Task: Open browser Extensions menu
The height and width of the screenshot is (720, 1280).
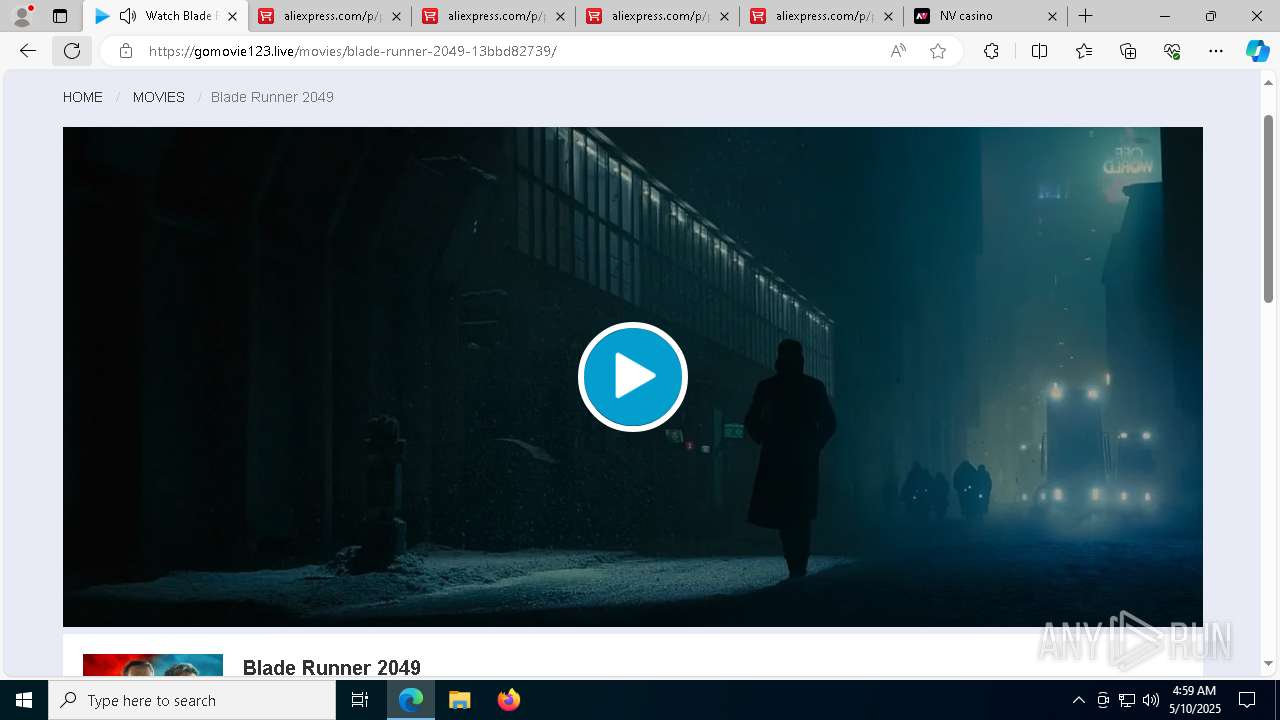Action: (x=991, y=51)
